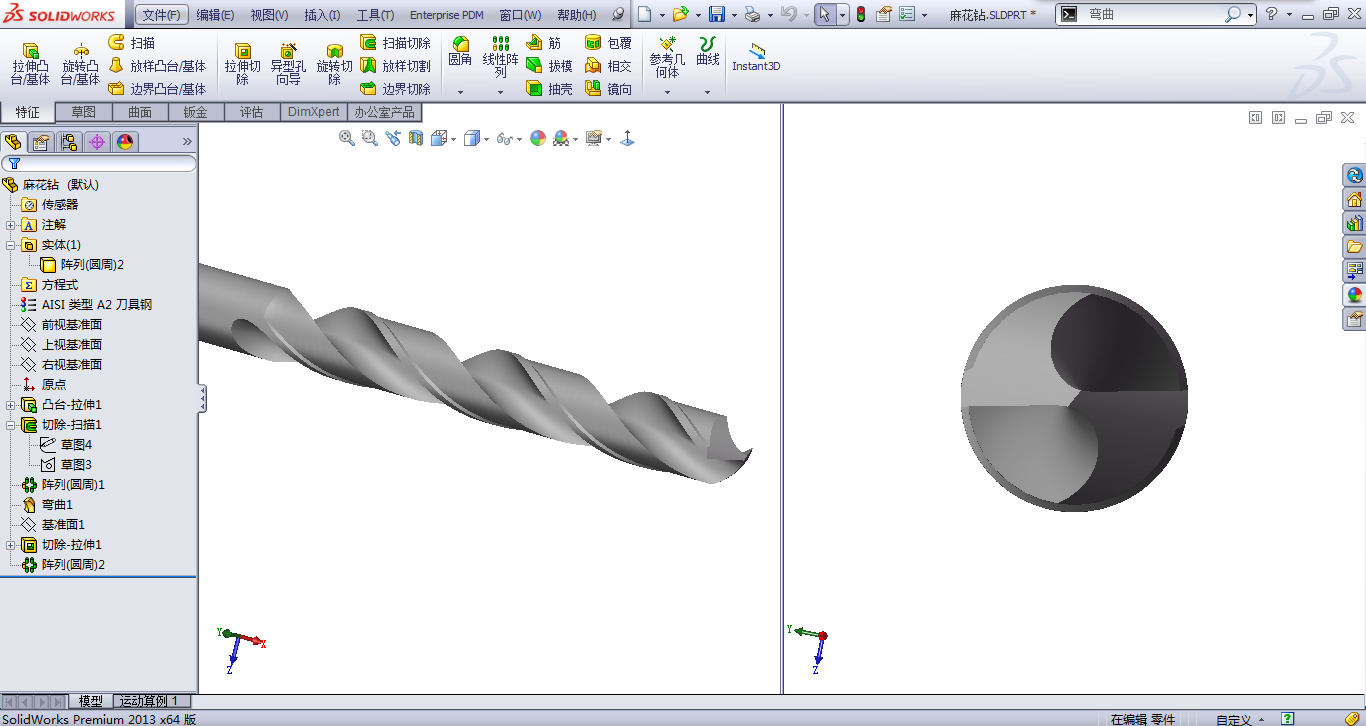This screenshot has width=1366, height=726.
Task: Open the Hole Wizard (异型孔向导) tool
Action: [288, 64]
